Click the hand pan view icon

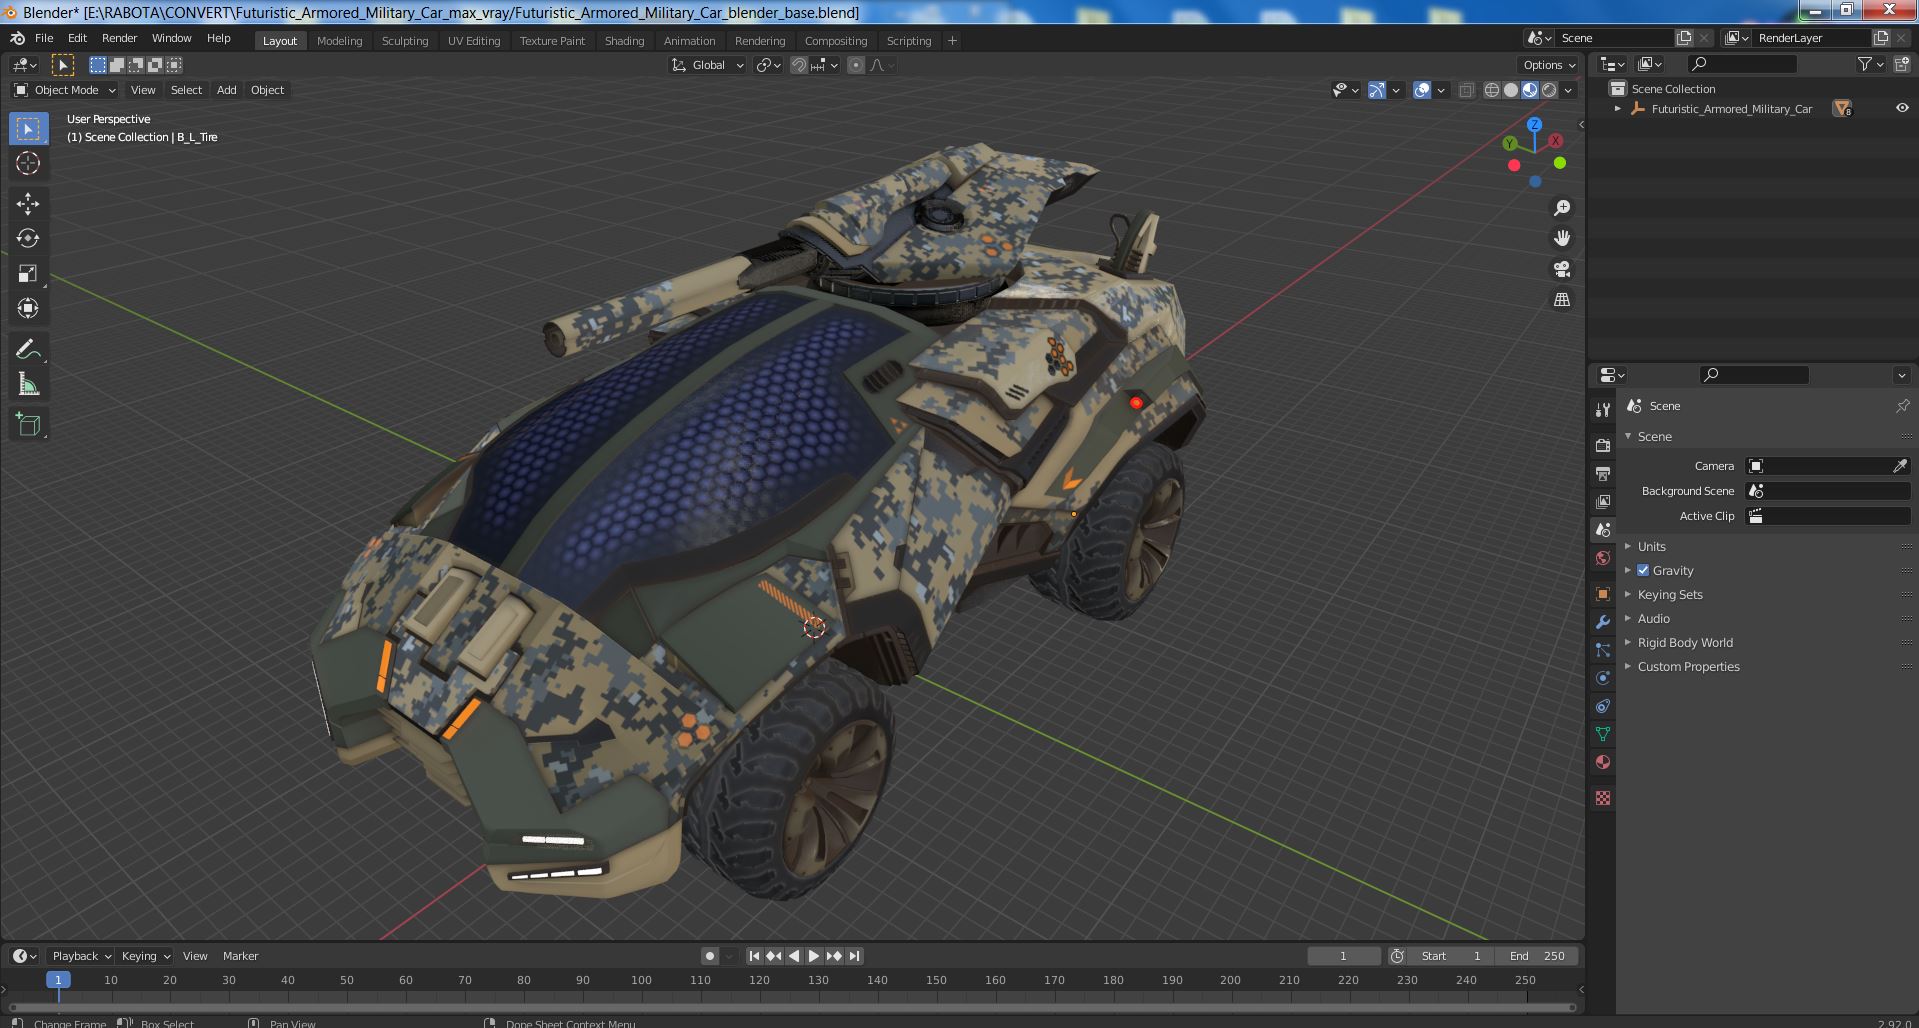(1562, 238)
